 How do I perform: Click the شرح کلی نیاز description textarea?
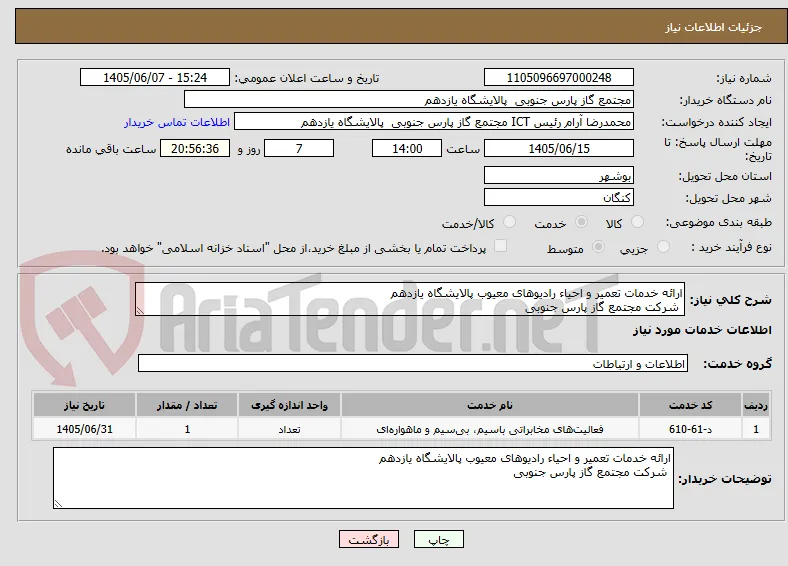(410, 299)
